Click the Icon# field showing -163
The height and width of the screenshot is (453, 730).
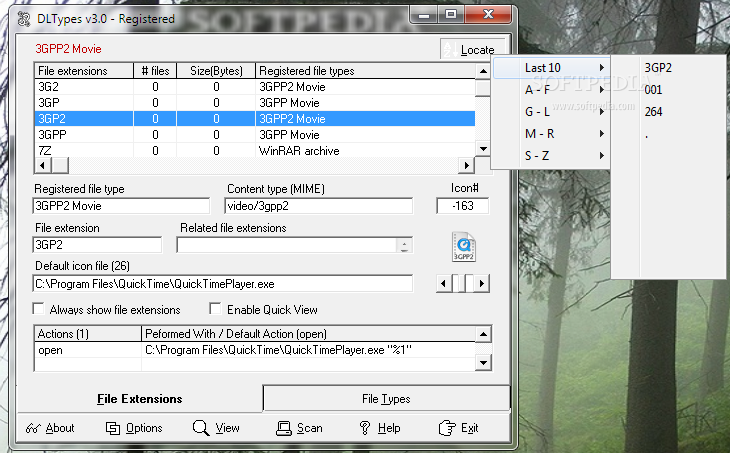[x=463, y=206]
